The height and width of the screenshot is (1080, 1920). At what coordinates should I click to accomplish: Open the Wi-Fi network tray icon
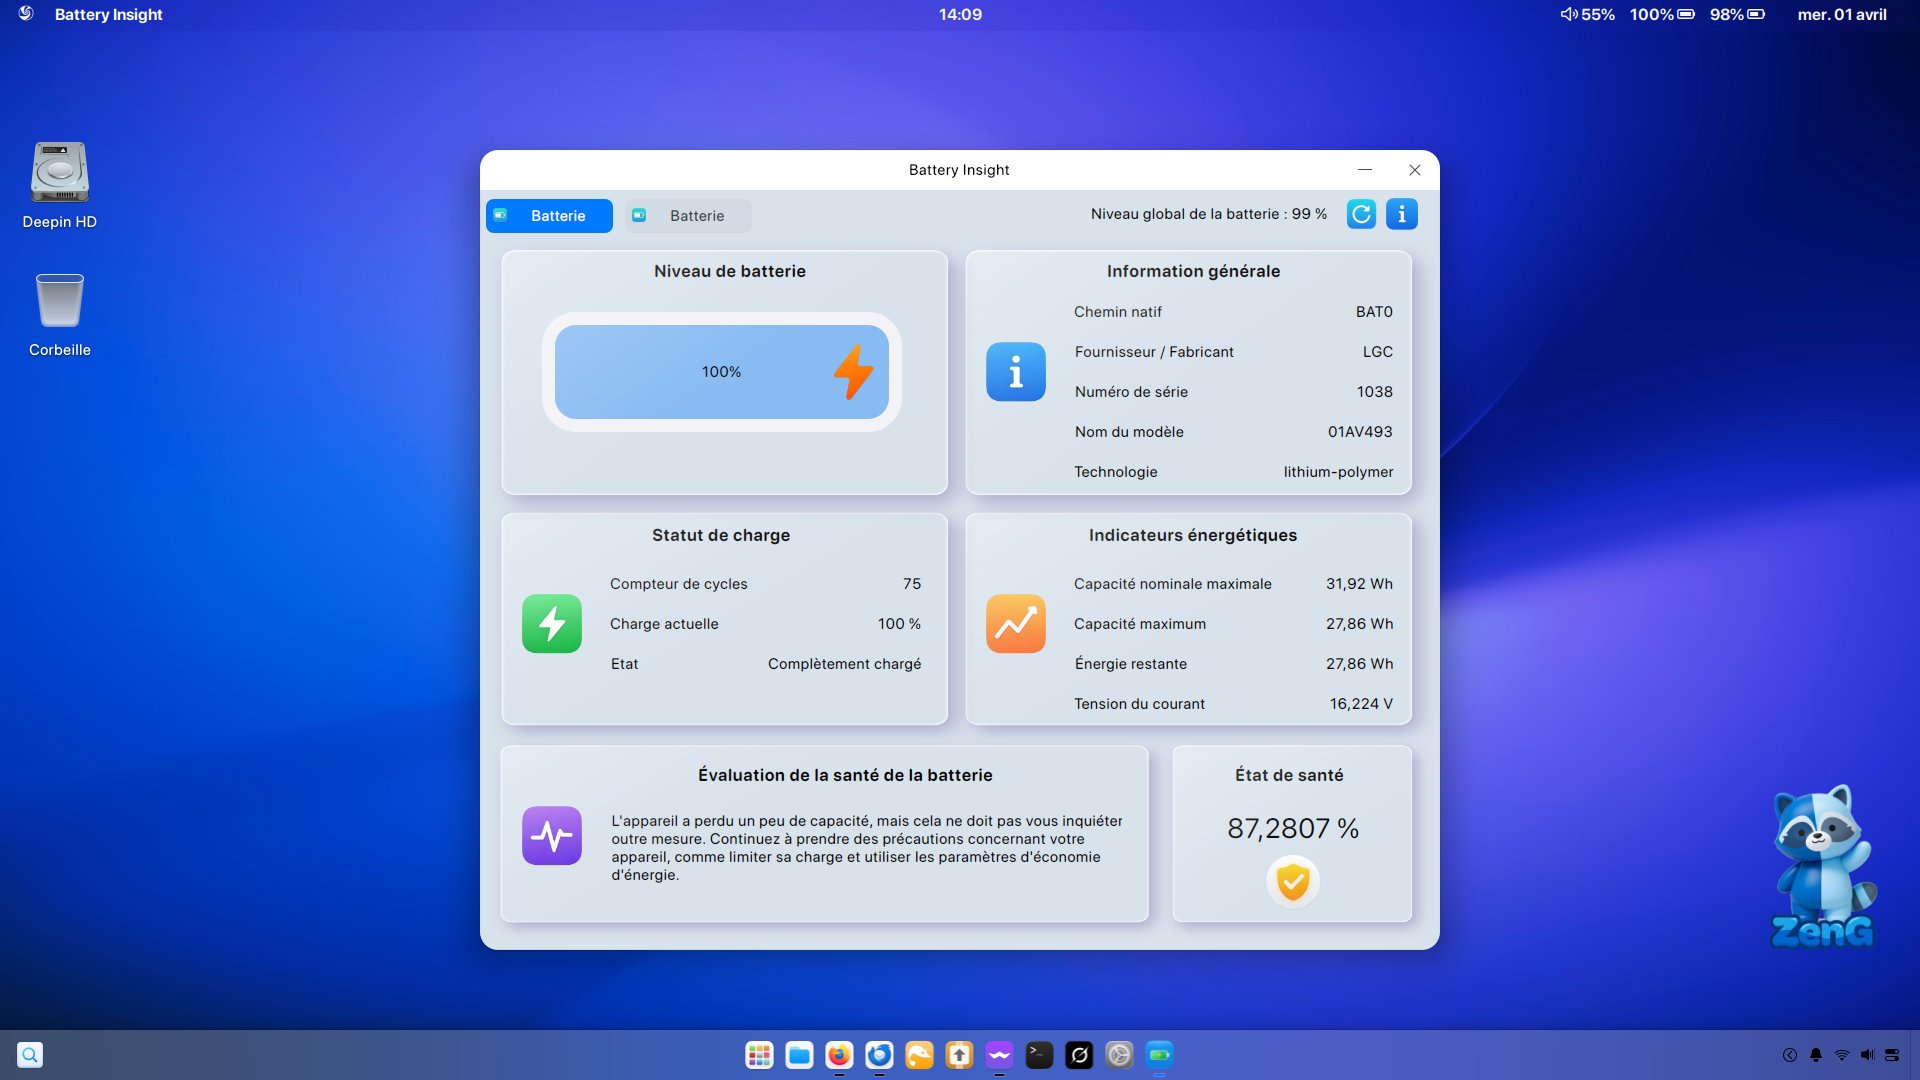coord(1842,1055)
